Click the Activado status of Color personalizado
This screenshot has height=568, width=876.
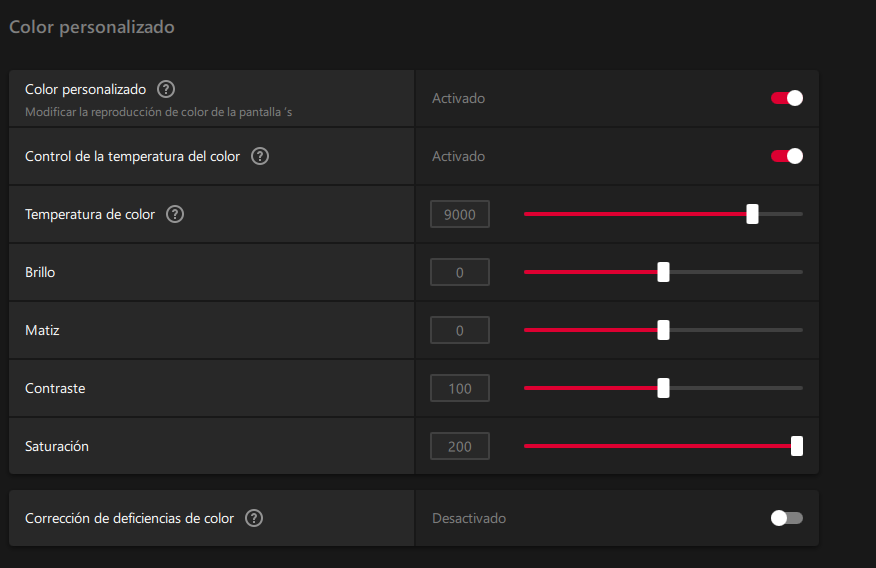pyautogui.click(x=458, y=98)
